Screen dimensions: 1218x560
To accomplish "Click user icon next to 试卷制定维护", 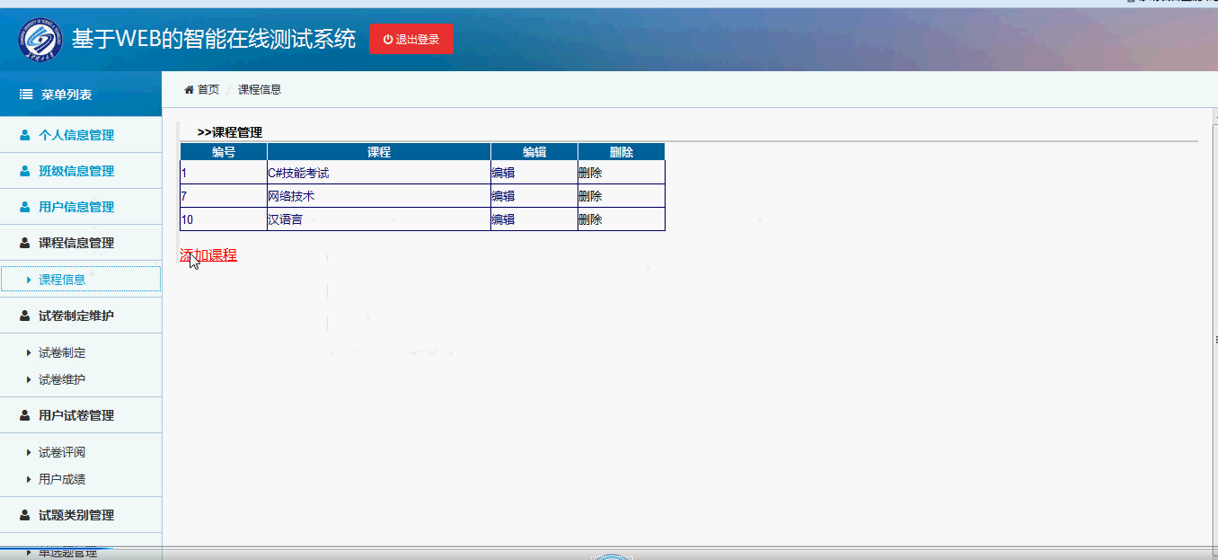I will click(25, 316).
